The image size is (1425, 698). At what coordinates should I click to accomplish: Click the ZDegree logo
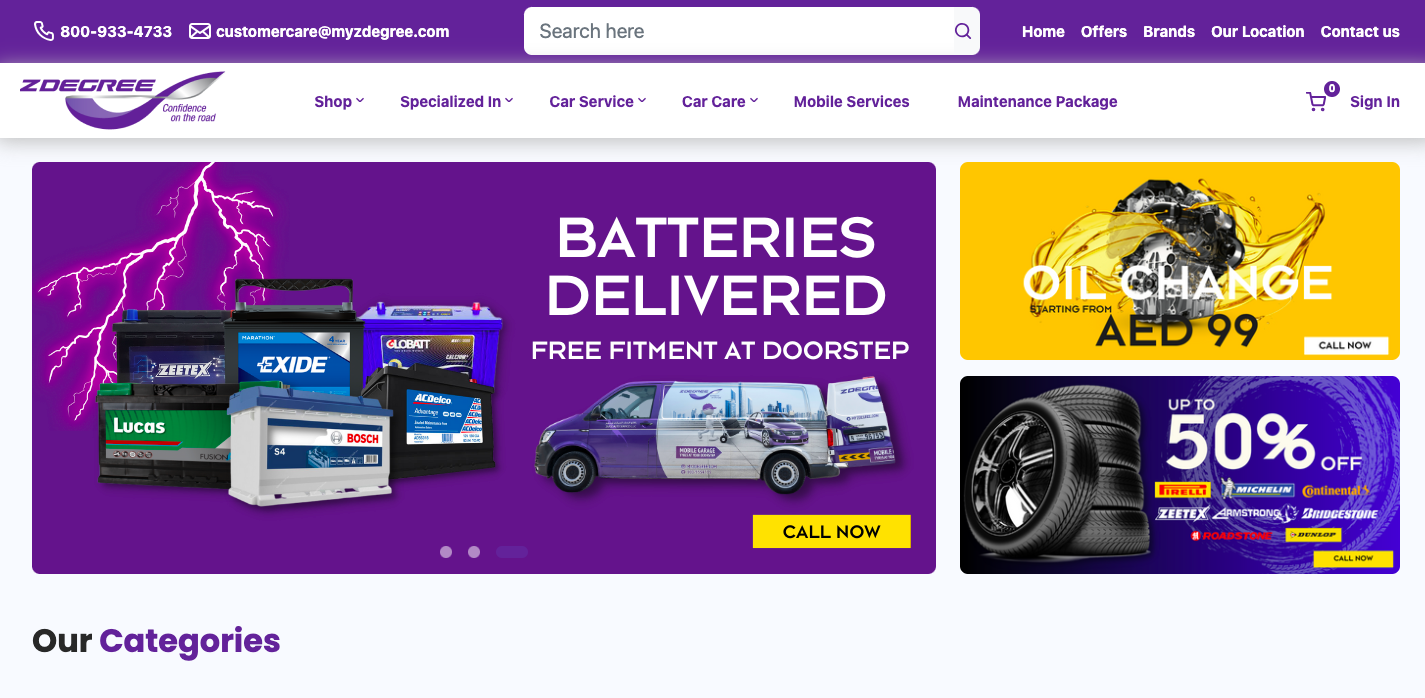click(122, 100)
